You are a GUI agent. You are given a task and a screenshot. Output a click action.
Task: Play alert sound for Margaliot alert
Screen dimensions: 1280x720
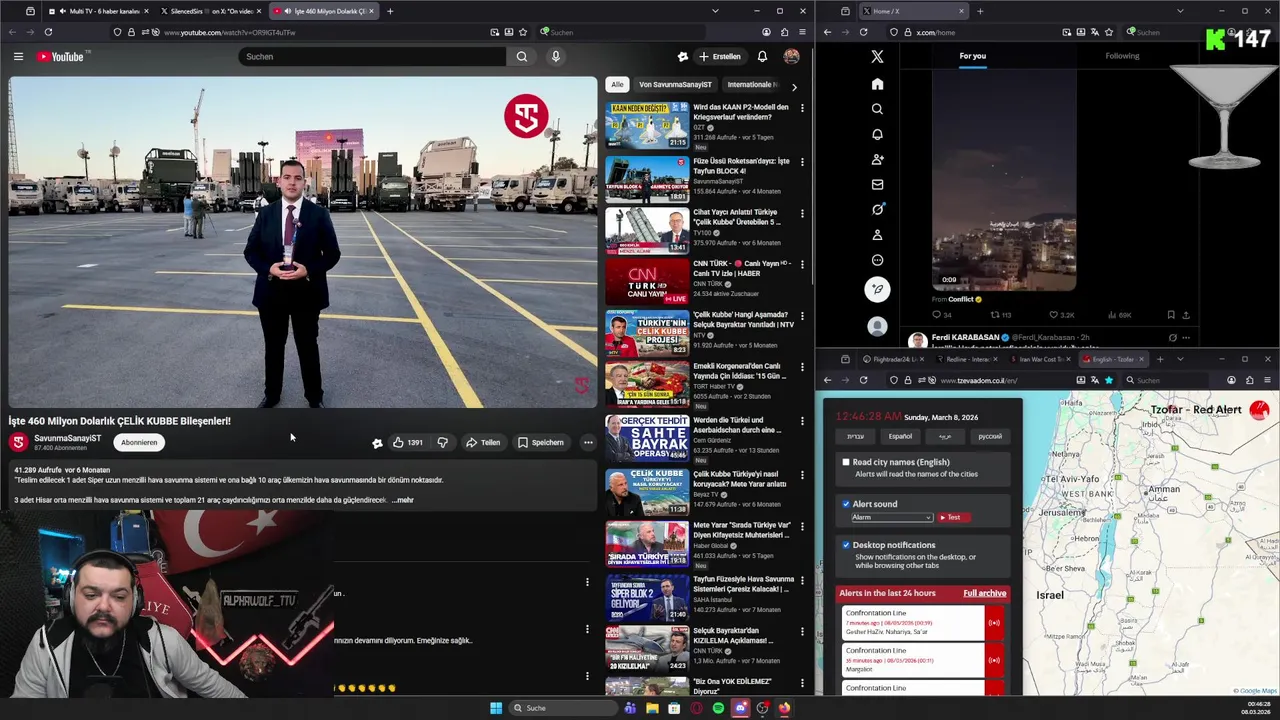tap(994, 659)
